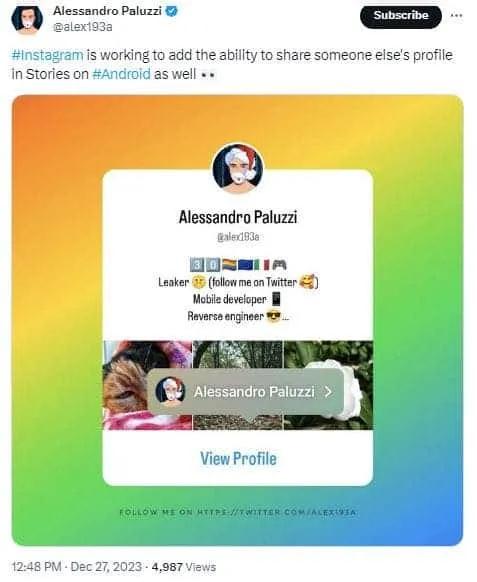Click the tweet timestamp 12:48 PM Dec 27, 2023
Screen dimensions: 477x582
77,567
